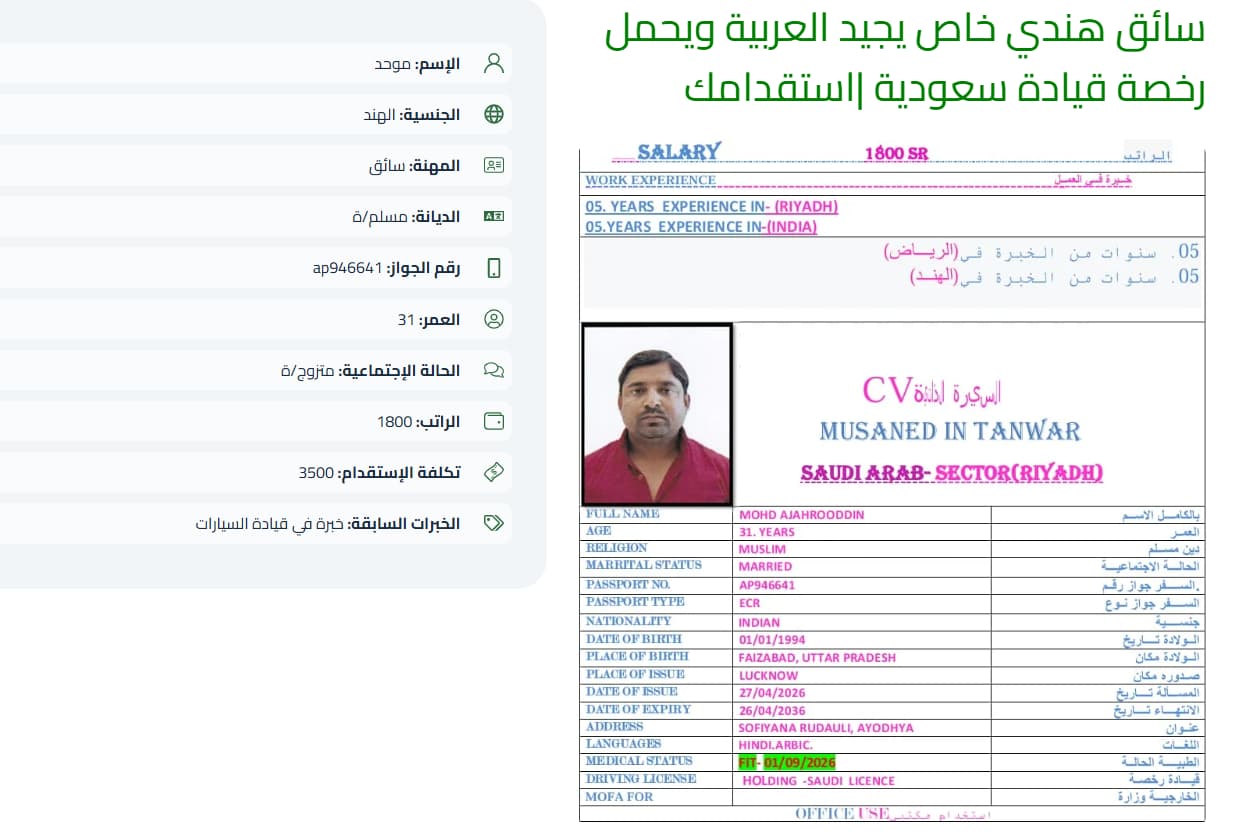Click the user circle icon beside العمر
1242x836 pixels.
coord(494,320)
